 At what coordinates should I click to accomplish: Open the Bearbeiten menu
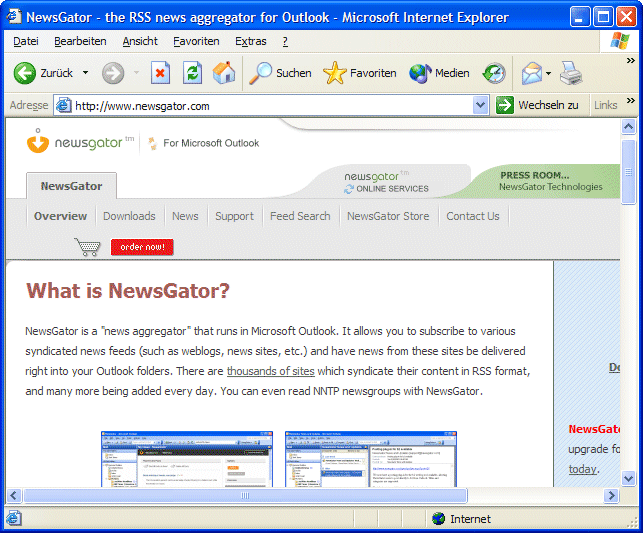pos(80,41)
